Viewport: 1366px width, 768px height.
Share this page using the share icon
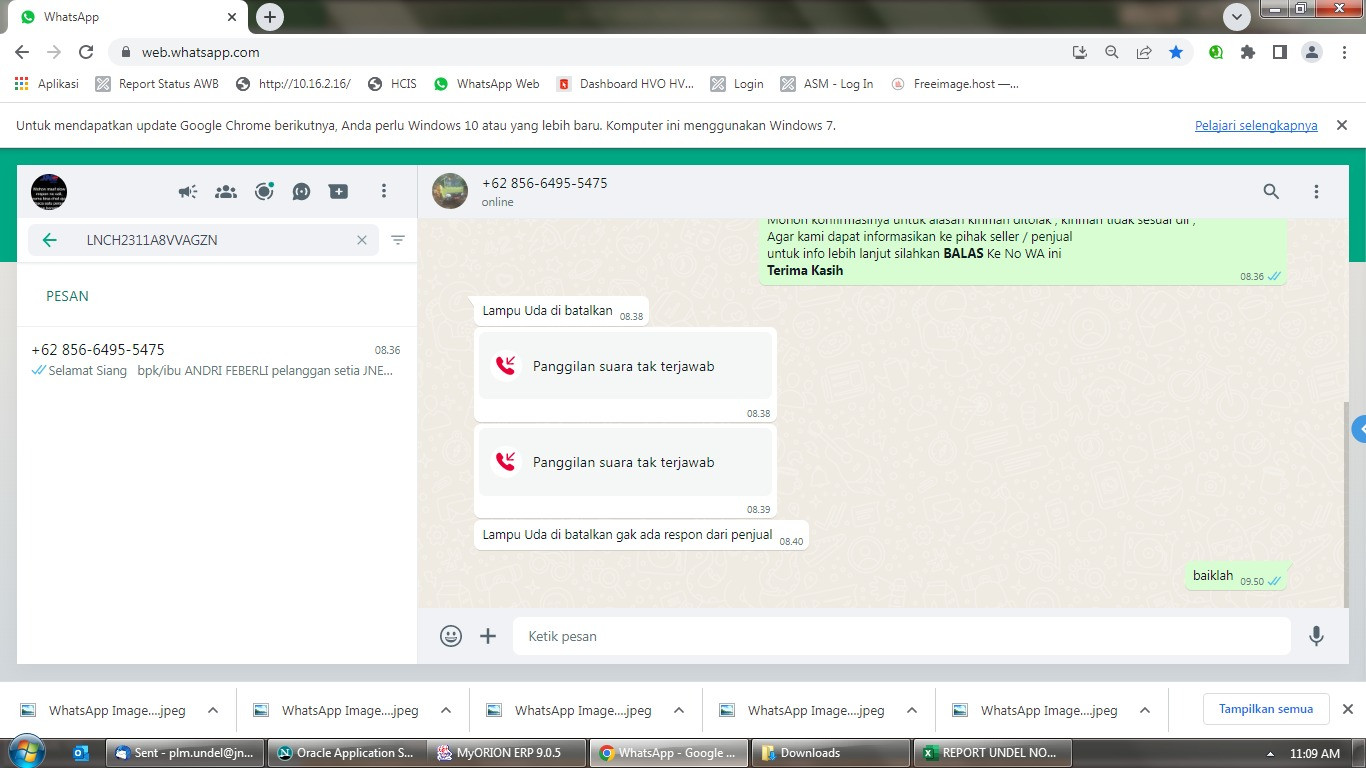(1144, 52)
